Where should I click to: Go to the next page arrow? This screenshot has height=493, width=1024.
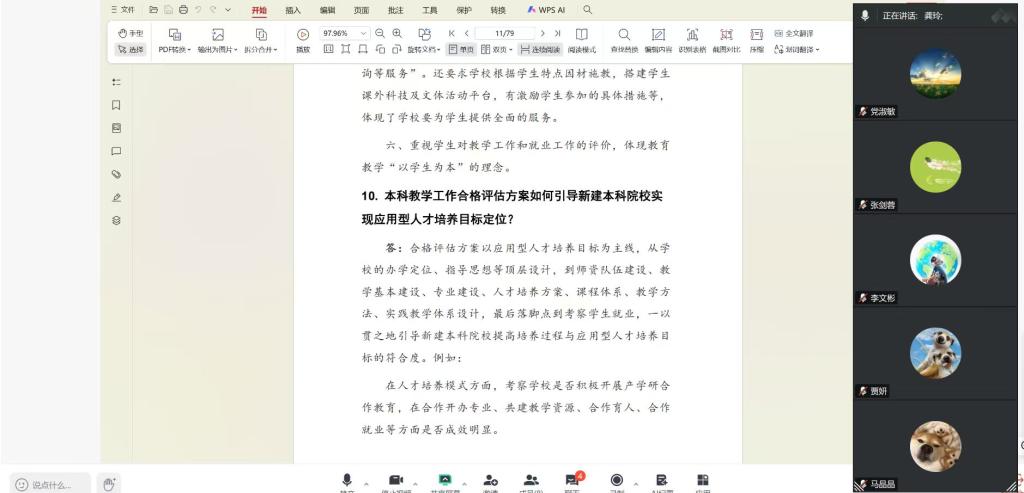(x=543, y=33)
